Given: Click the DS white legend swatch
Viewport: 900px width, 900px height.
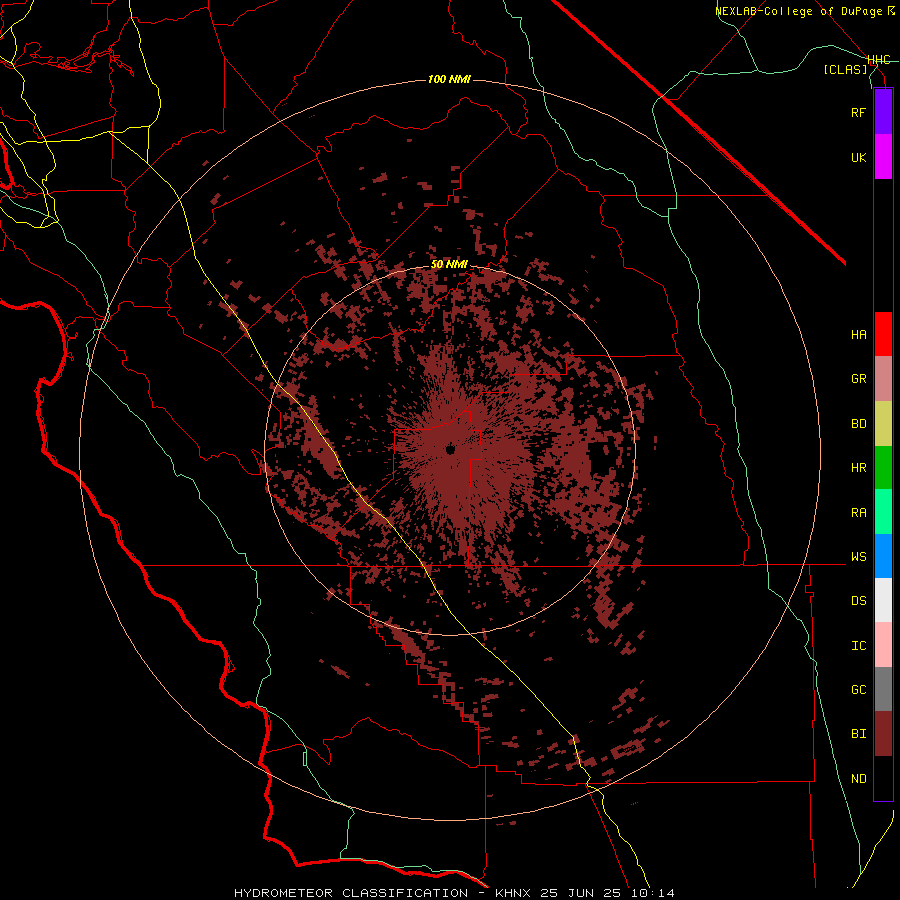Looking at the screenshot, I should point(883,600).
